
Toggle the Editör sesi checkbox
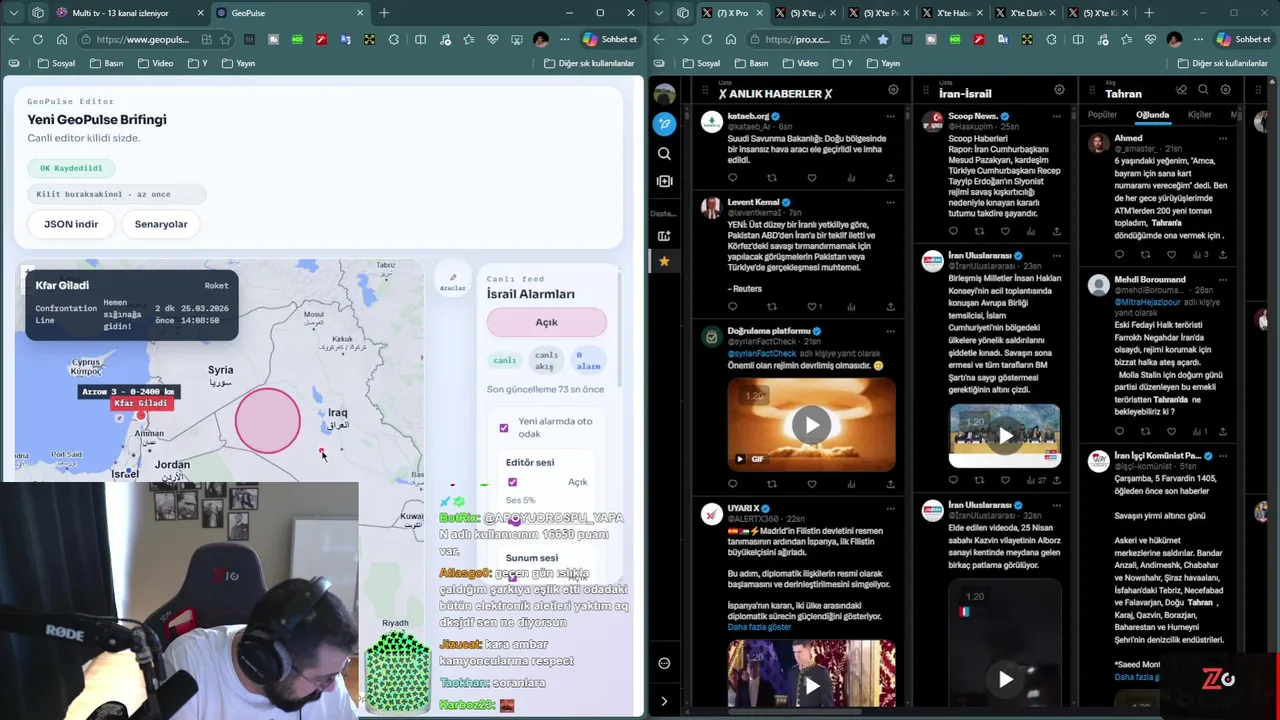tap(513, 482)
